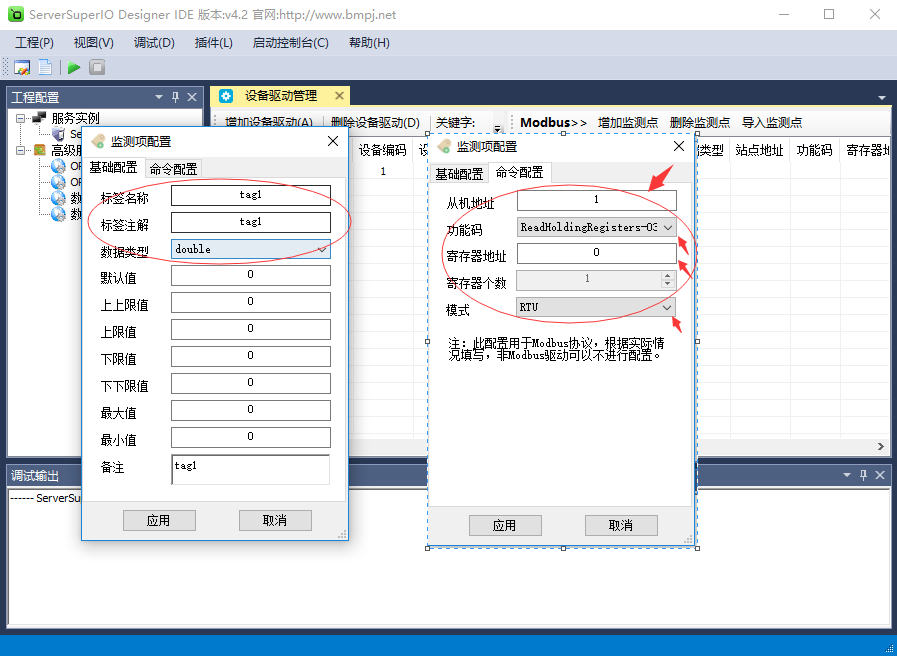Pin the 调试输出 panel
The width and height of the screenshot is (897, 656).
click(863, 475)
